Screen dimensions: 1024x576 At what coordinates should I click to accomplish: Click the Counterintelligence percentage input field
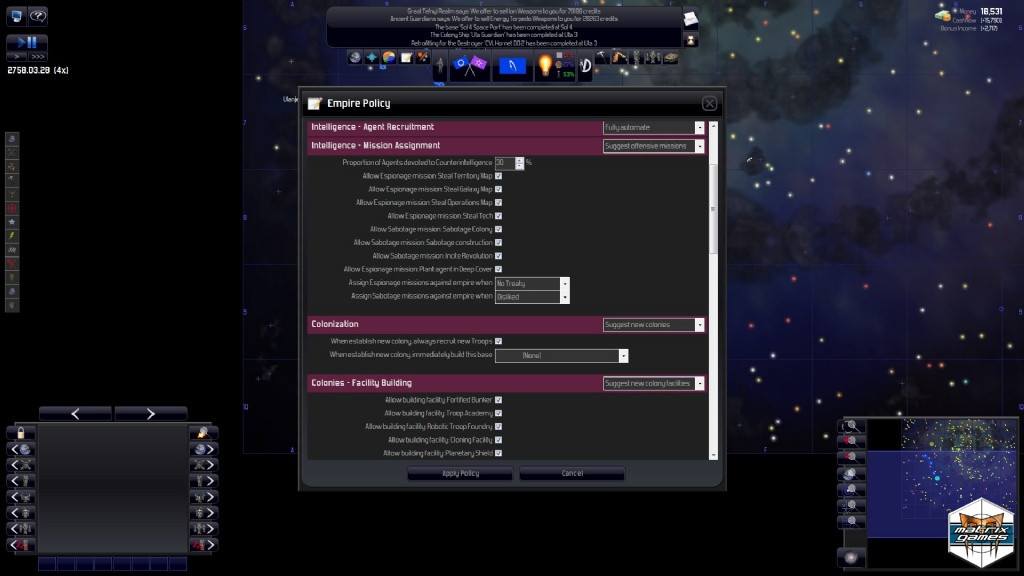[x=504, y=163]
